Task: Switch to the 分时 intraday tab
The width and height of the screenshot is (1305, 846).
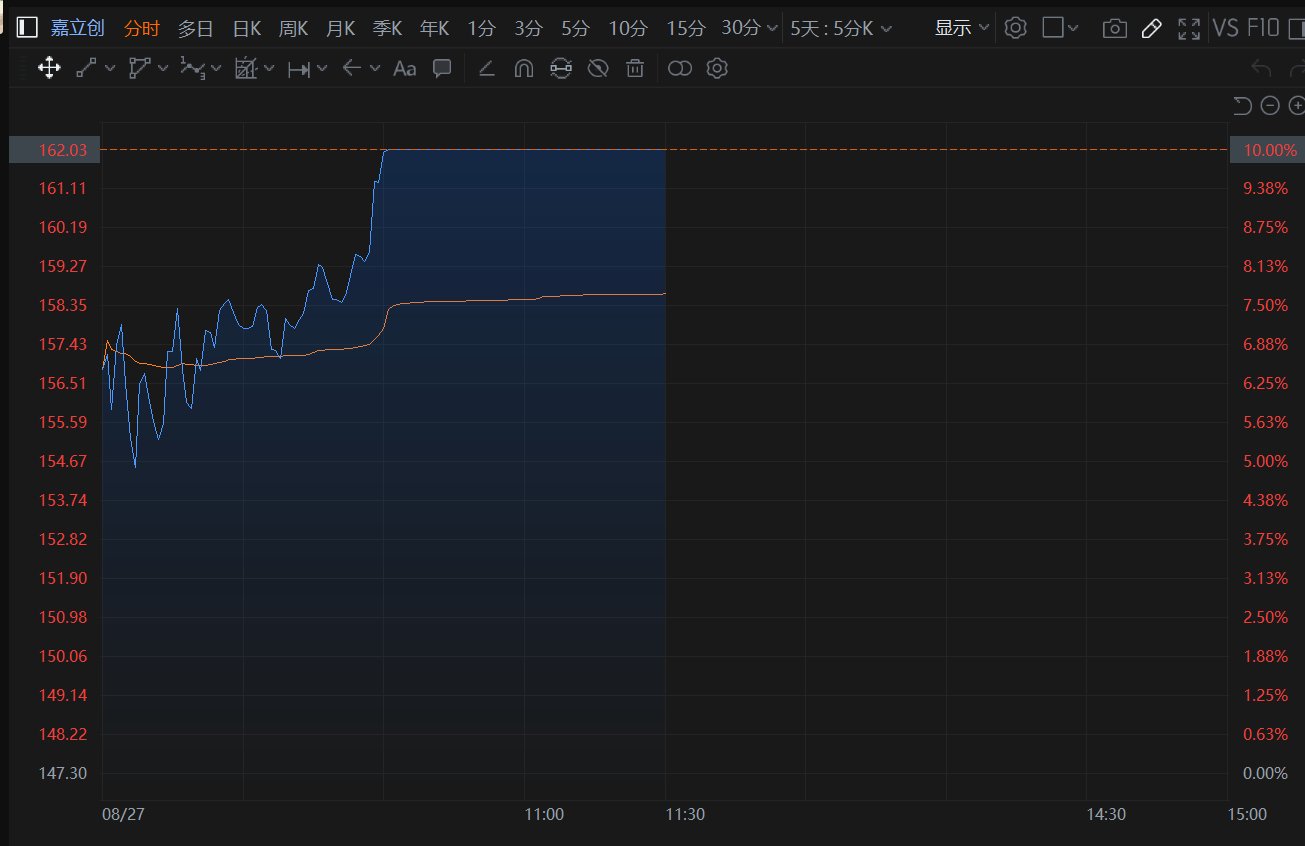Action: [142, 28]
